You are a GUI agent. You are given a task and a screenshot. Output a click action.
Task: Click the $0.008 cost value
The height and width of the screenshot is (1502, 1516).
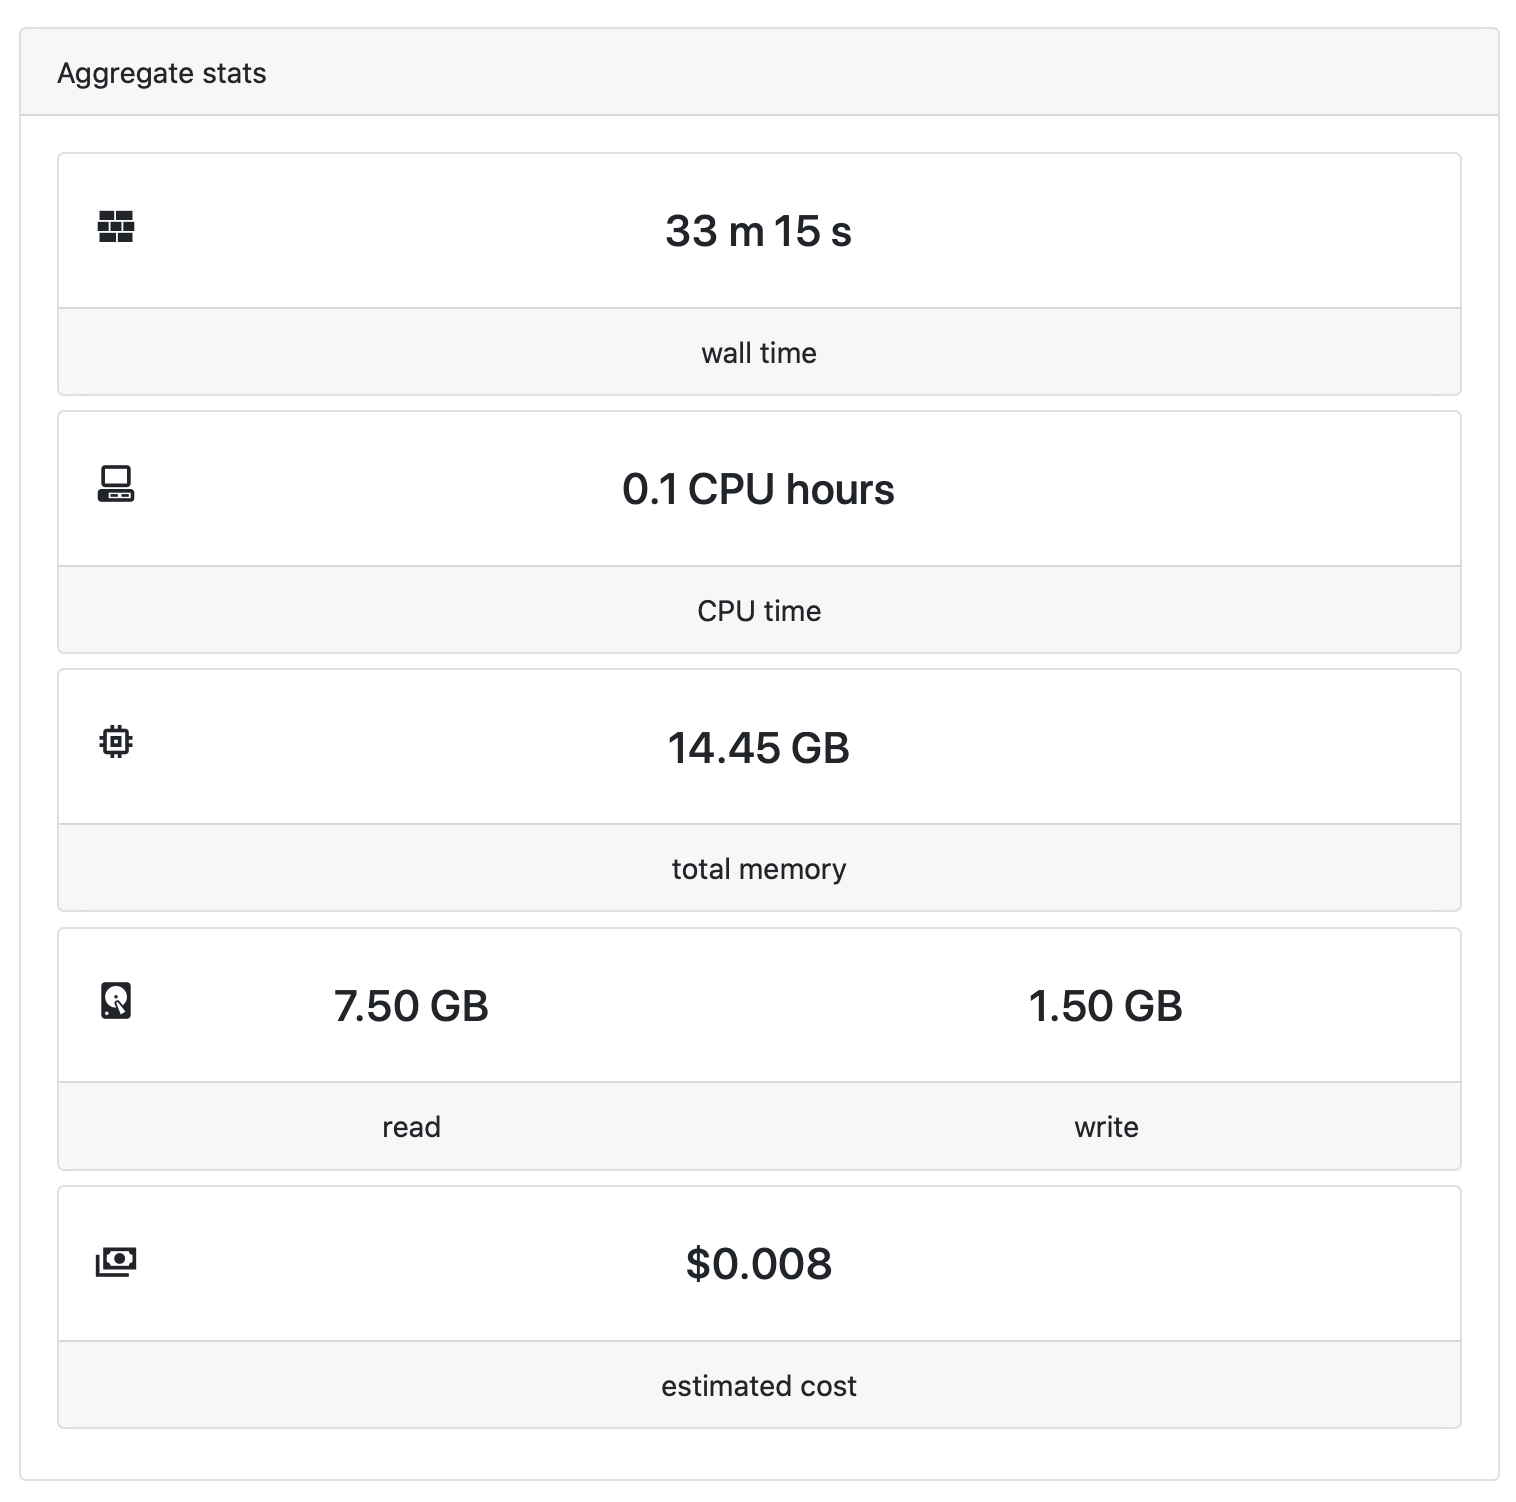[758, 1264]
